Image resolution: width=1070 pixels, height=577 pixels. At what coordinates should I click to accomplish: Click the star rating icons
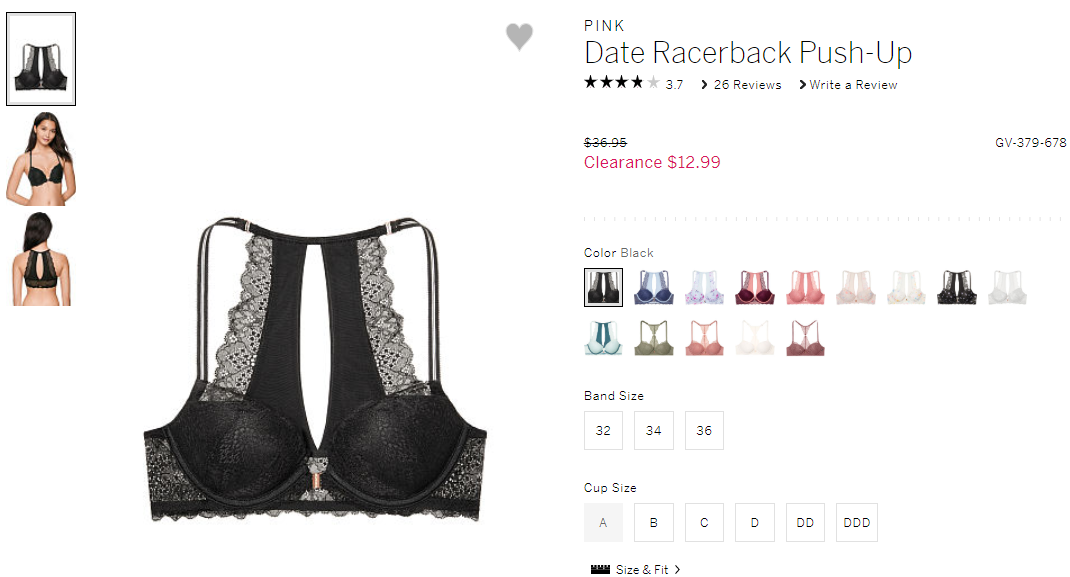coord(622,83)
